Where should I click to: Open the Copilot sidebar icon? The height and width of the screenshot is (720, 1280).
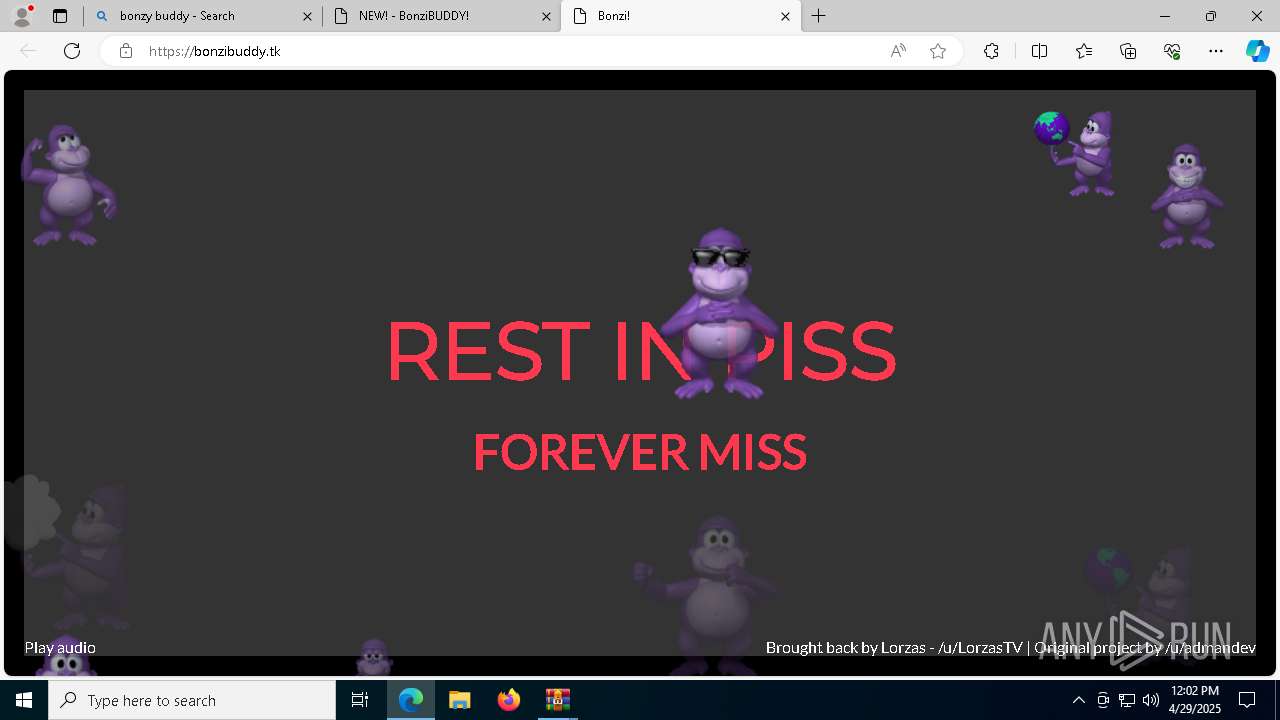(x=1258, y=51)
